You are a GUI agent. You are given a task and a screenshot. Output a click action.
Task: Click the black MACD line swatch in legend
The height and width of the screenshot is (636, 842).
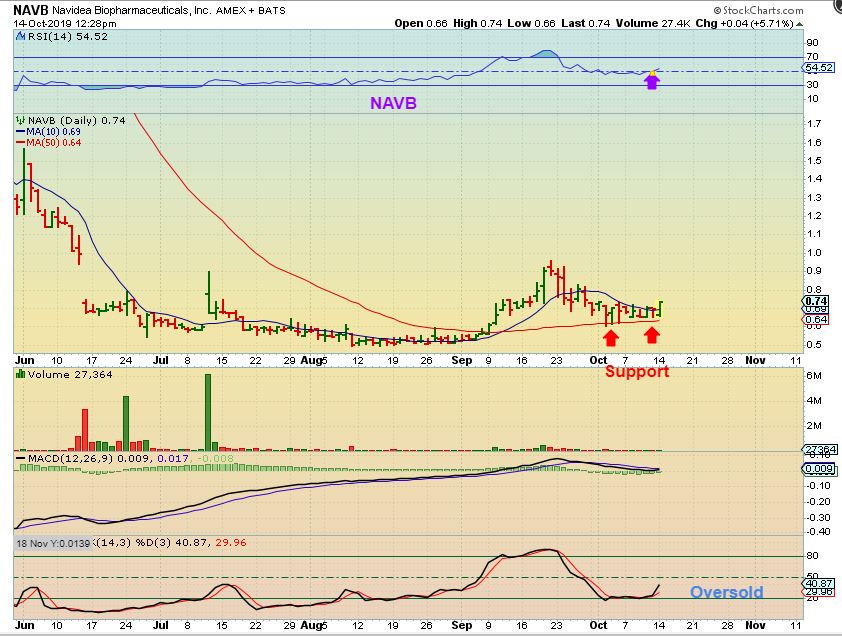[21, 459]
